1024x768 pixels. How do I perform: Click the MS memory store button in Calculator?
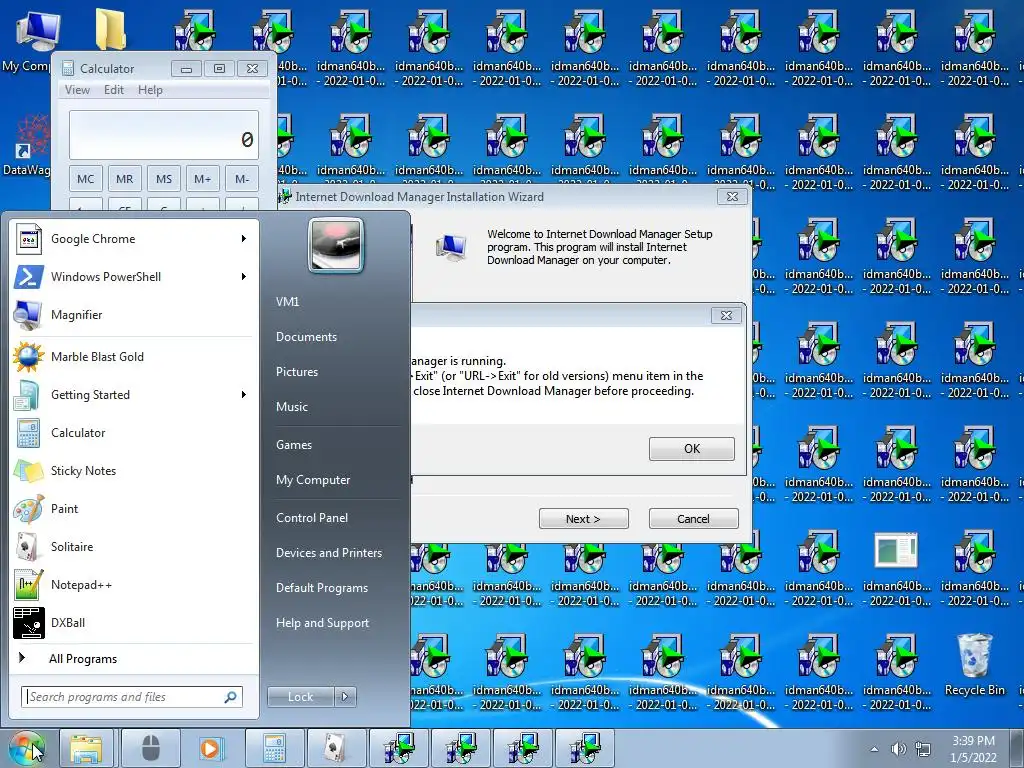point(164,179)
